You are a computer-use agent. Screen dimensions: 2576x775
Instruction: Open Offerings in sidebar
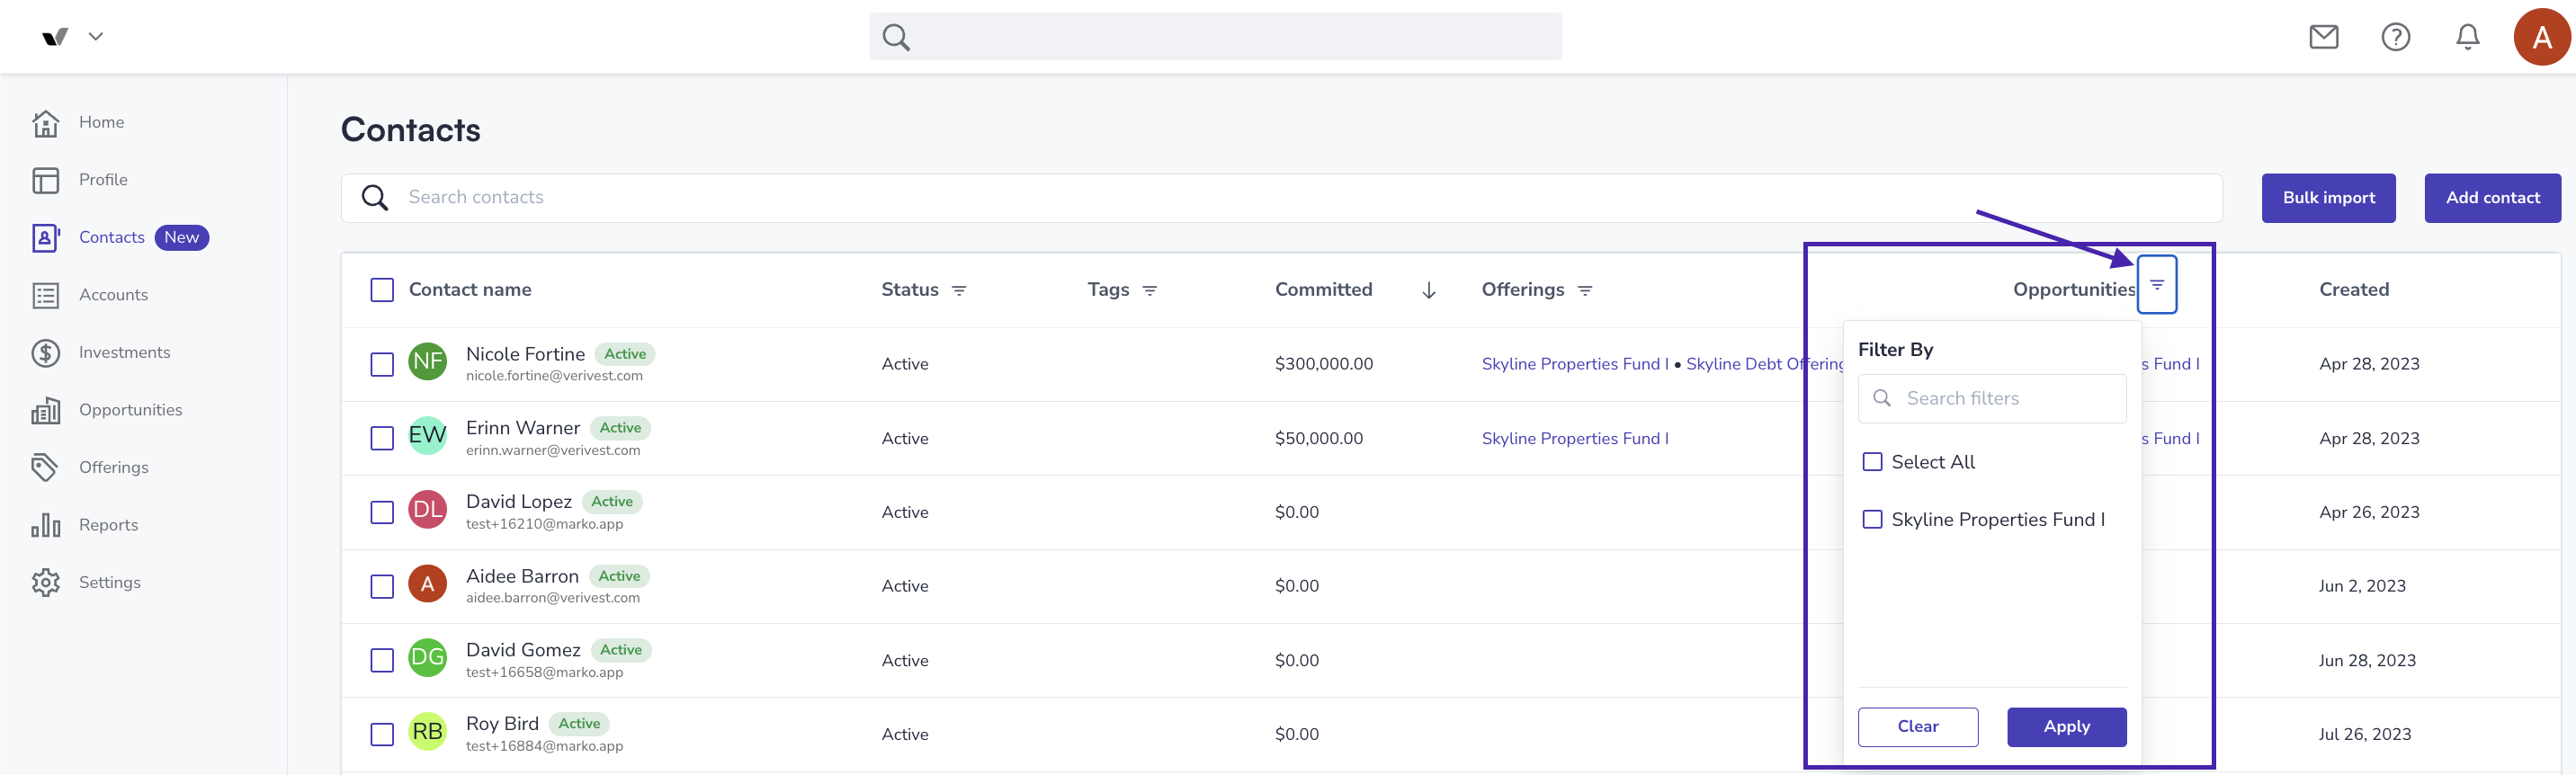tap(113, 467)
